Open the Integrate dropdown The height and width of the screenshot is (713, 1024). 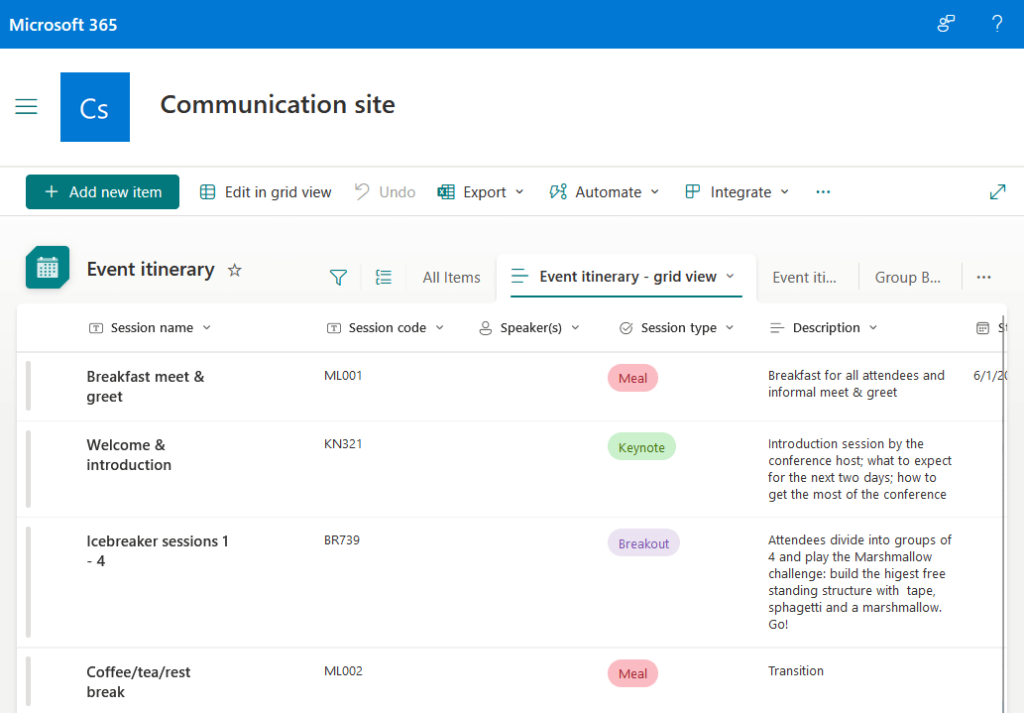737,192
